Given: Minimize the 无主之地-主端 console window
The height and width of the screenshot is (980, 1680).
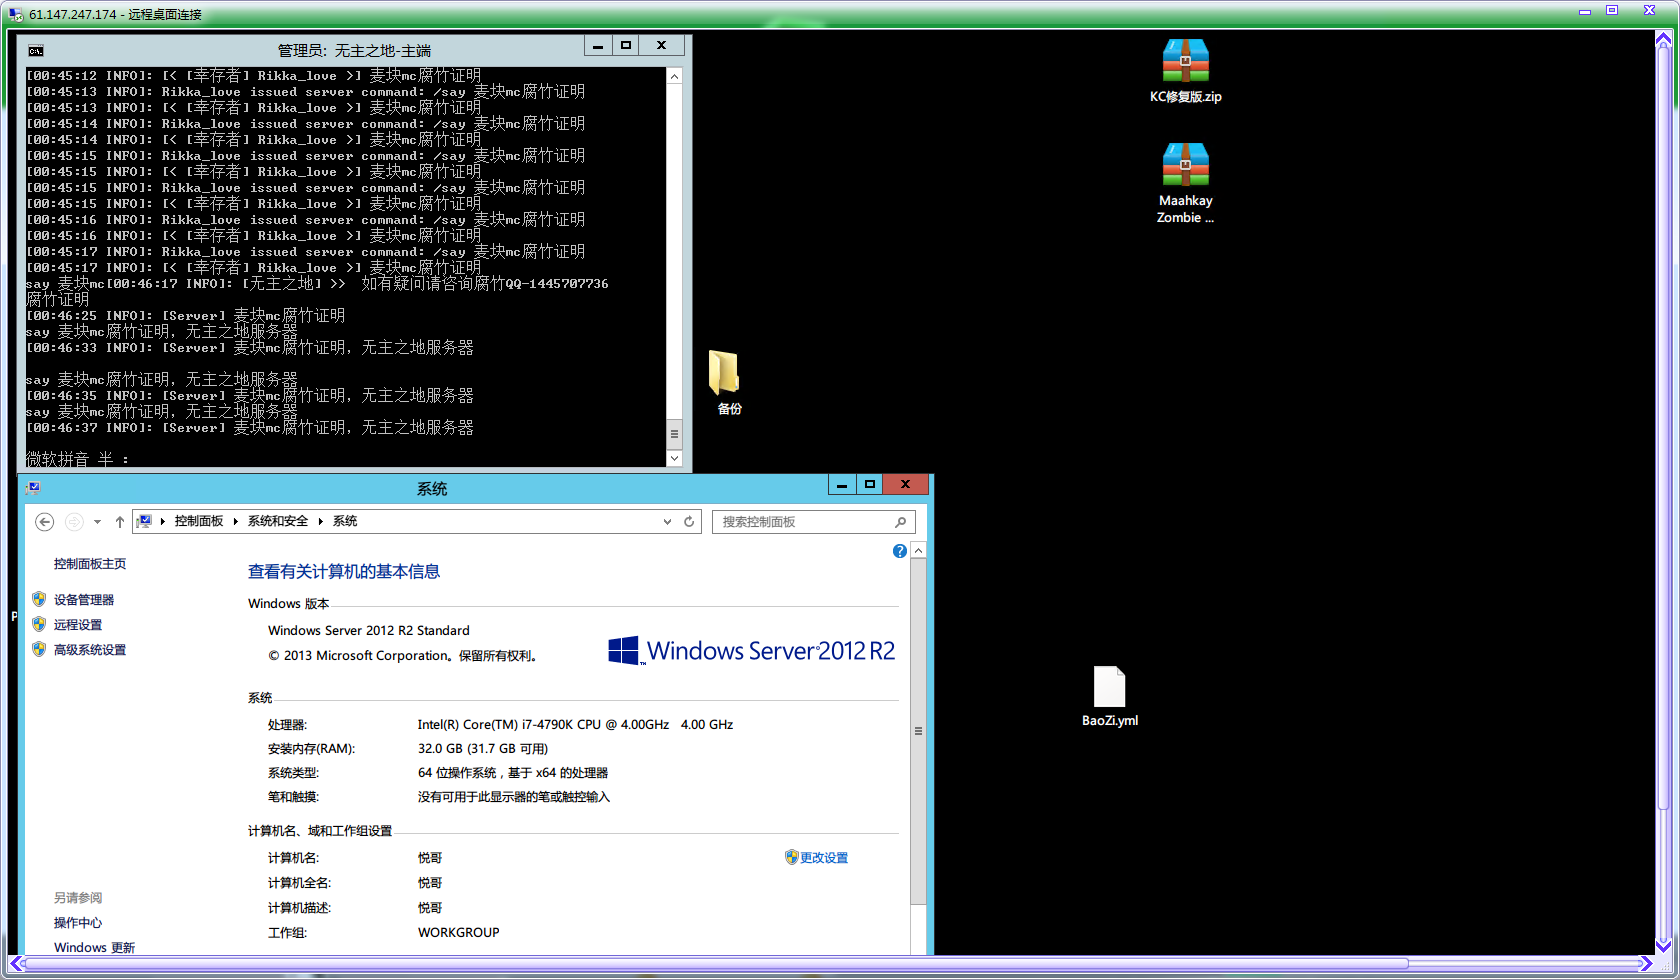Looking at the screenshot, I should (x=598, y=46).
